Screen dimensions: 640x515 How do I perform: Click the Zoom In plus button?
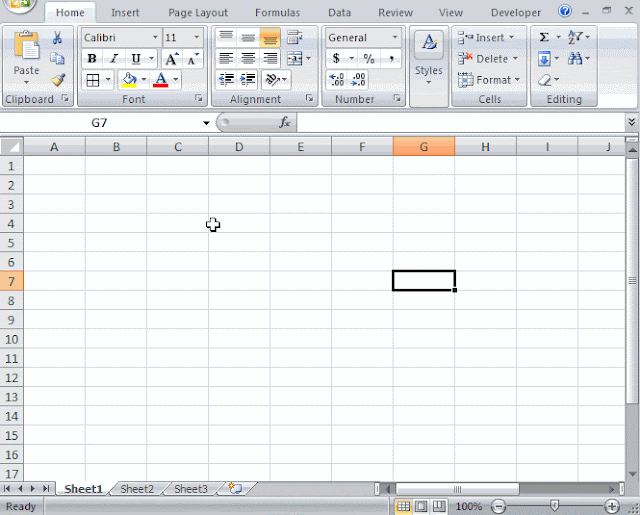(x=612, y=506)
